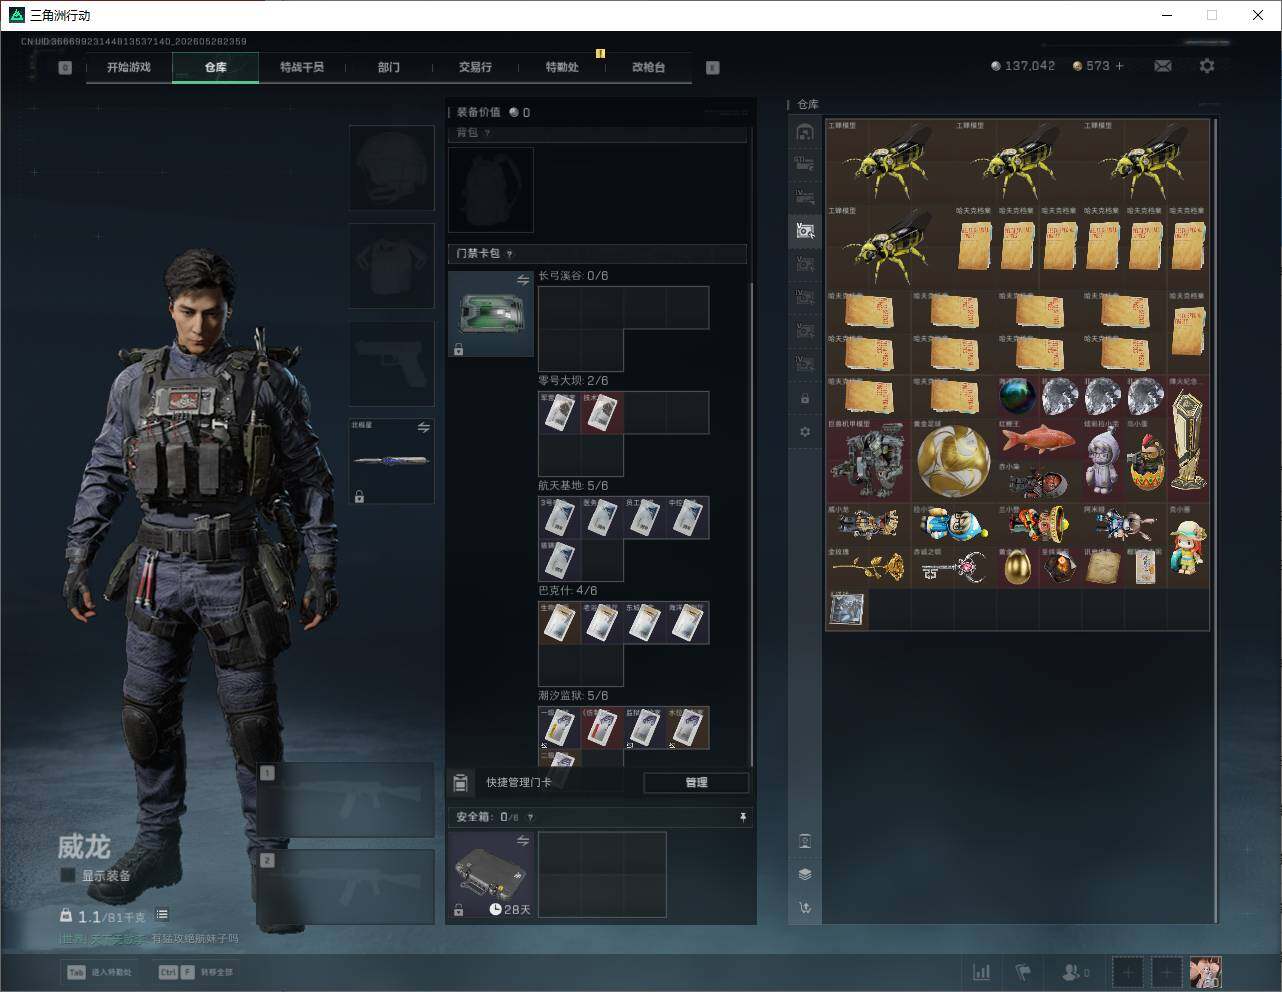Open the warehouse sidebar gear settings icon
This screenshot has height=992, width=1282.
[x=805, y=432]
